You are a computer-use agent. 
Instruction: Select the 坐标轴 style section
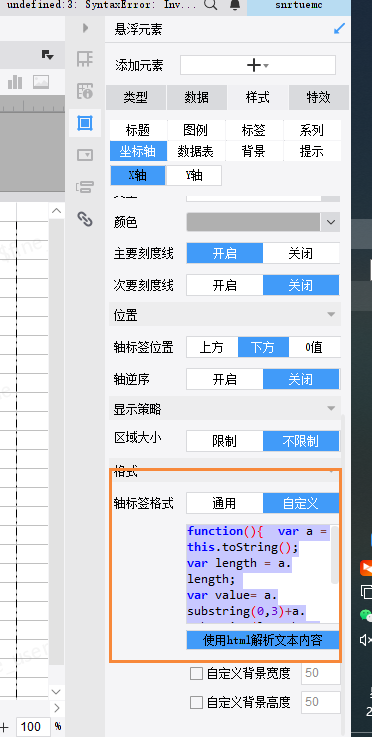[x=138, y=151]
